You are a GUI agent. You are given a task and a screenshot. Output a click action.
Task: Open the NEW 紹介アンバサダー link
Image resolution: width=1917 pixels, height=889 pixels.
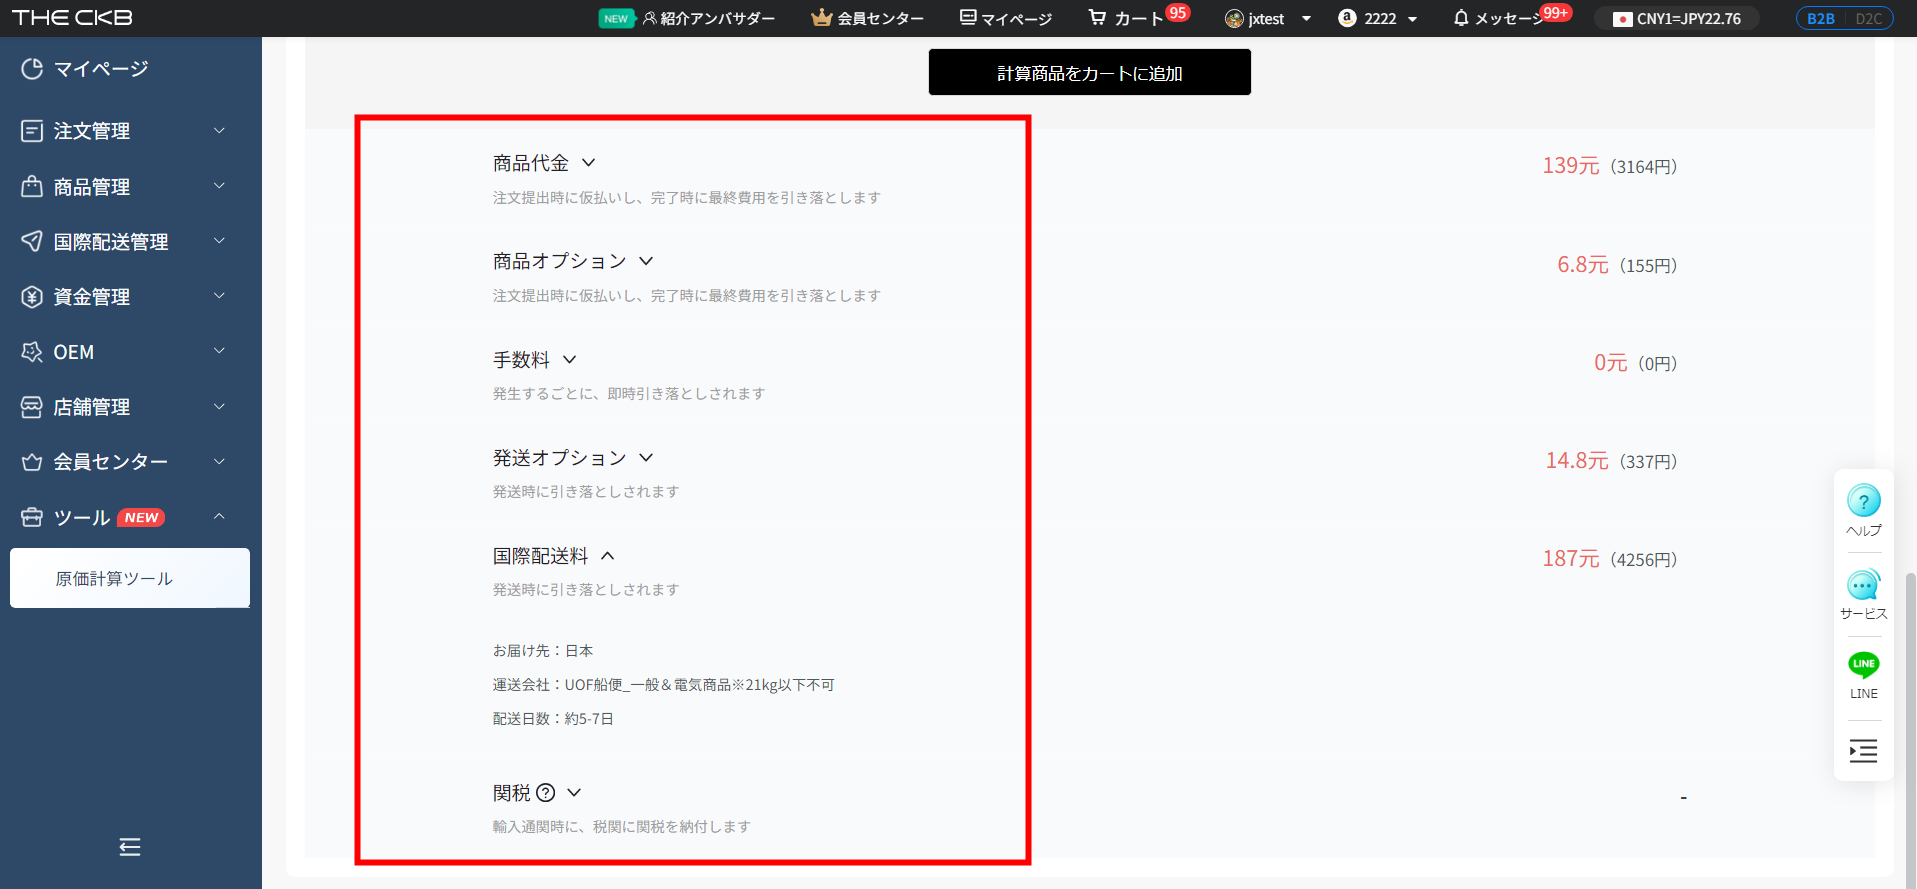click(687, 18)
